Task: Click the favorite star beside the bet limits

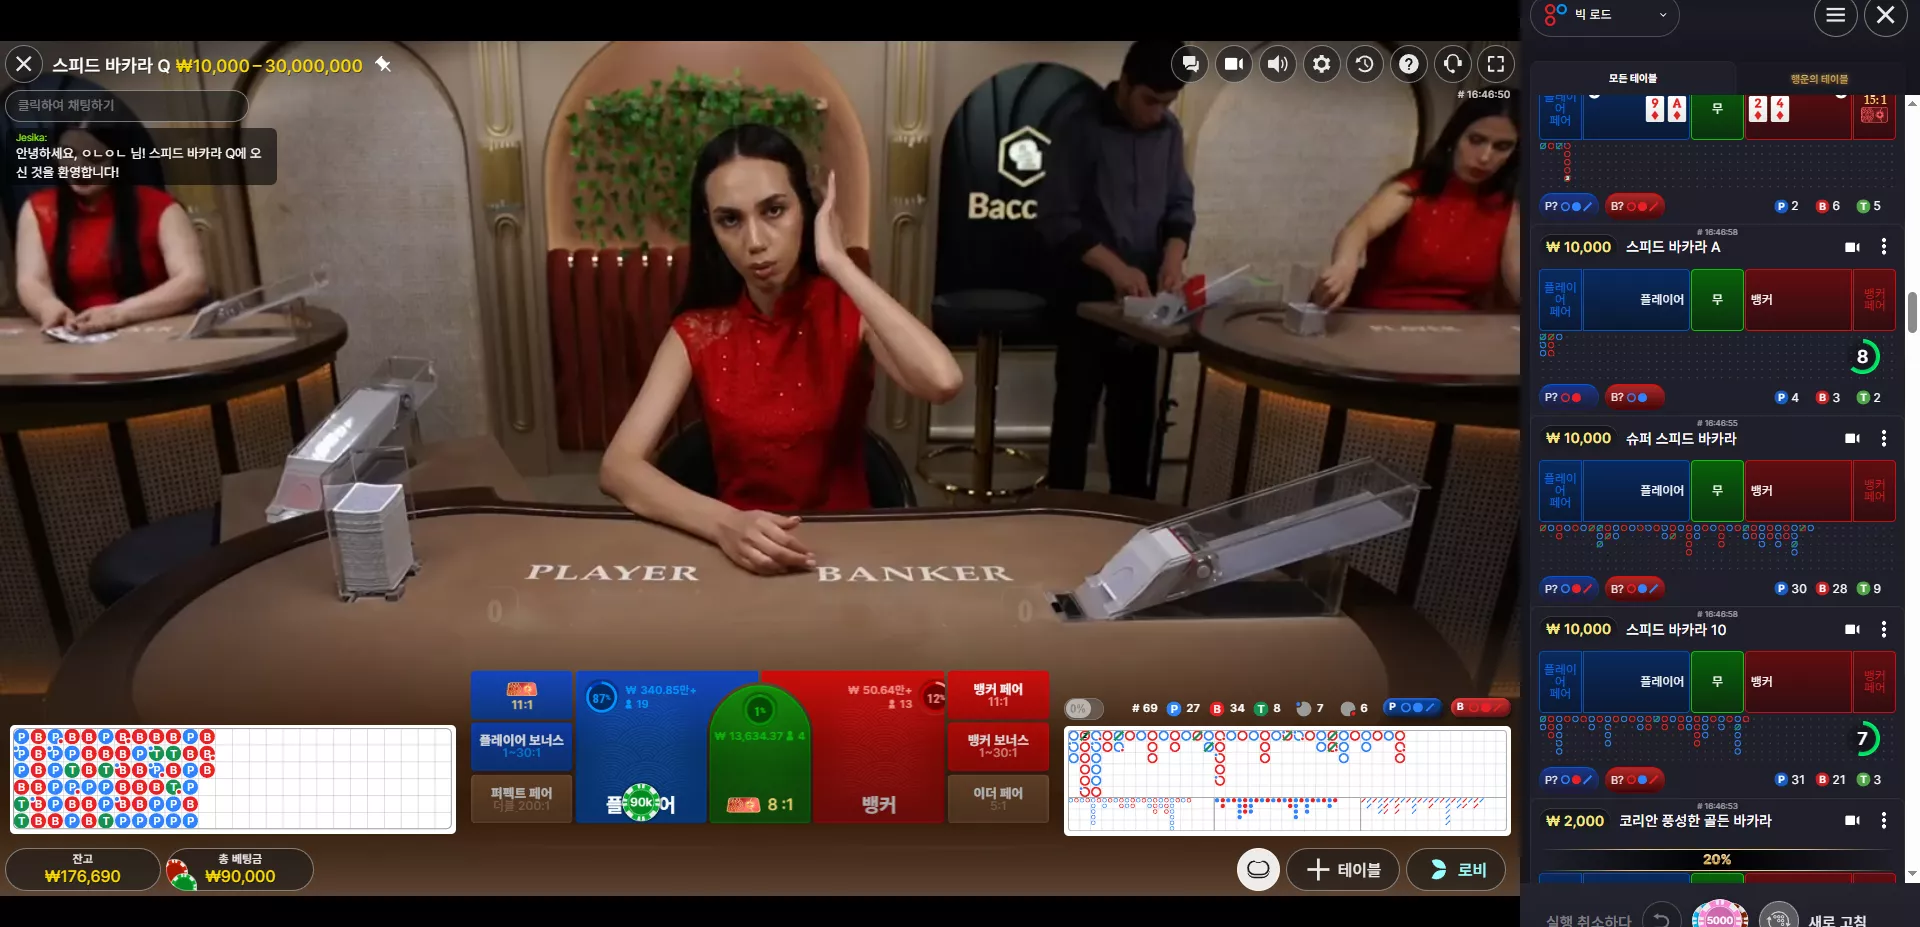Action: click(383, 65)
